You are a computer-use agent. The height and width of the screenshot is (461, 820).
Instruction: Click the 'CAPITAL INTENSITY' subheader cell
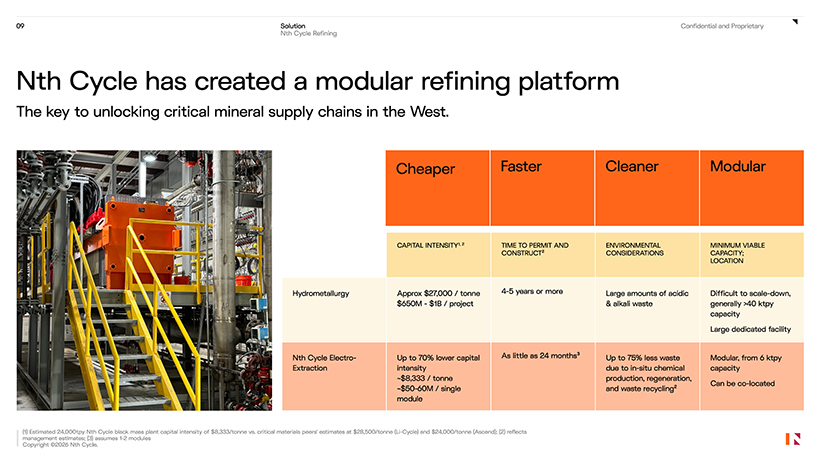(438, 255)
